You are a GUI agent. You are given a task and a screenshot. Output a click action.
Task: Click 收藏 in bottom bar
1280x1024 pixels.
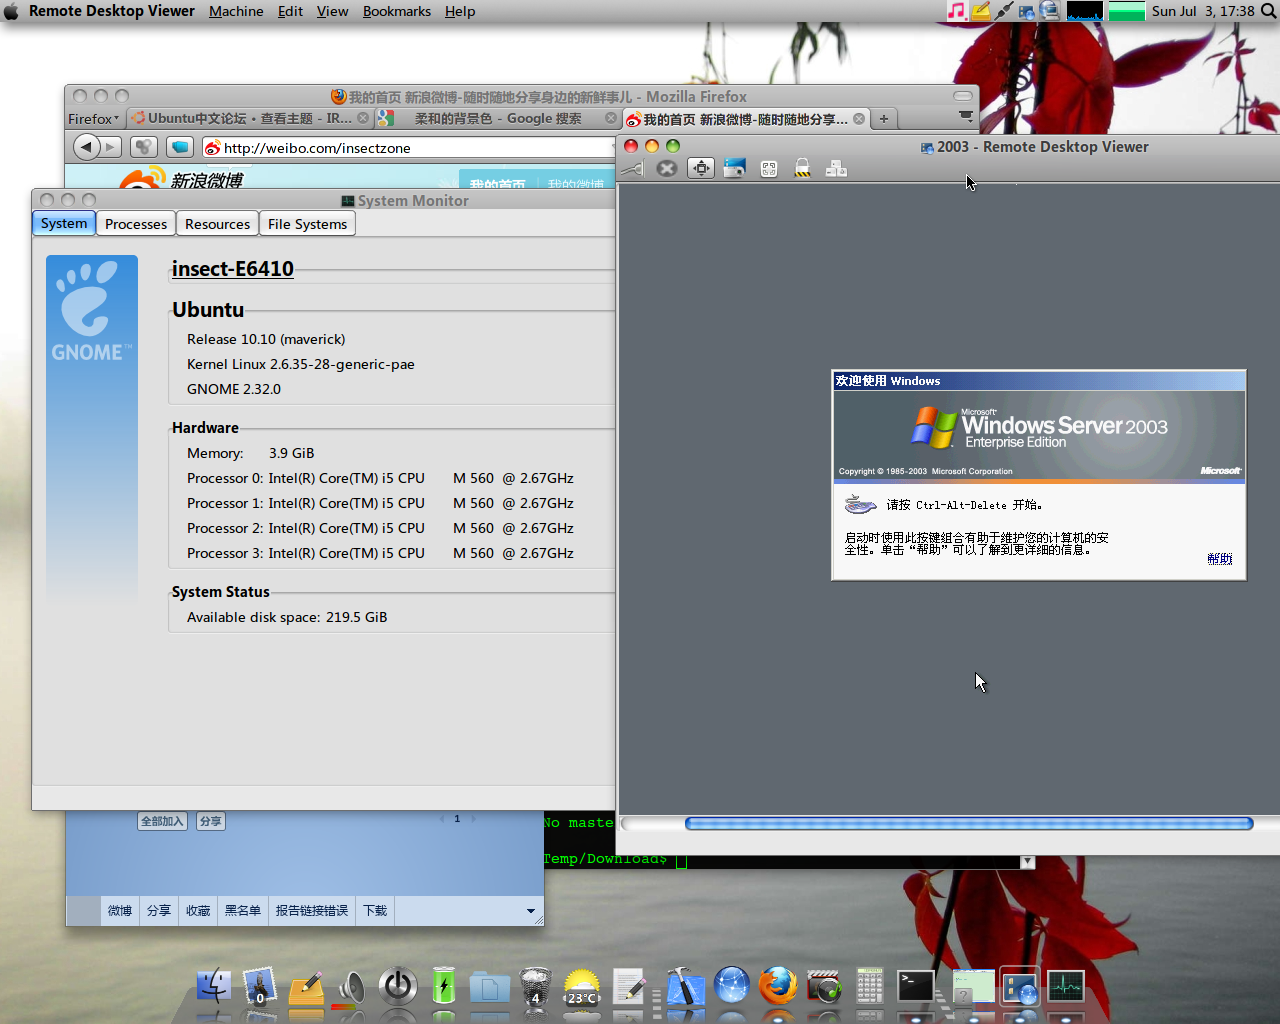point(198,911)
